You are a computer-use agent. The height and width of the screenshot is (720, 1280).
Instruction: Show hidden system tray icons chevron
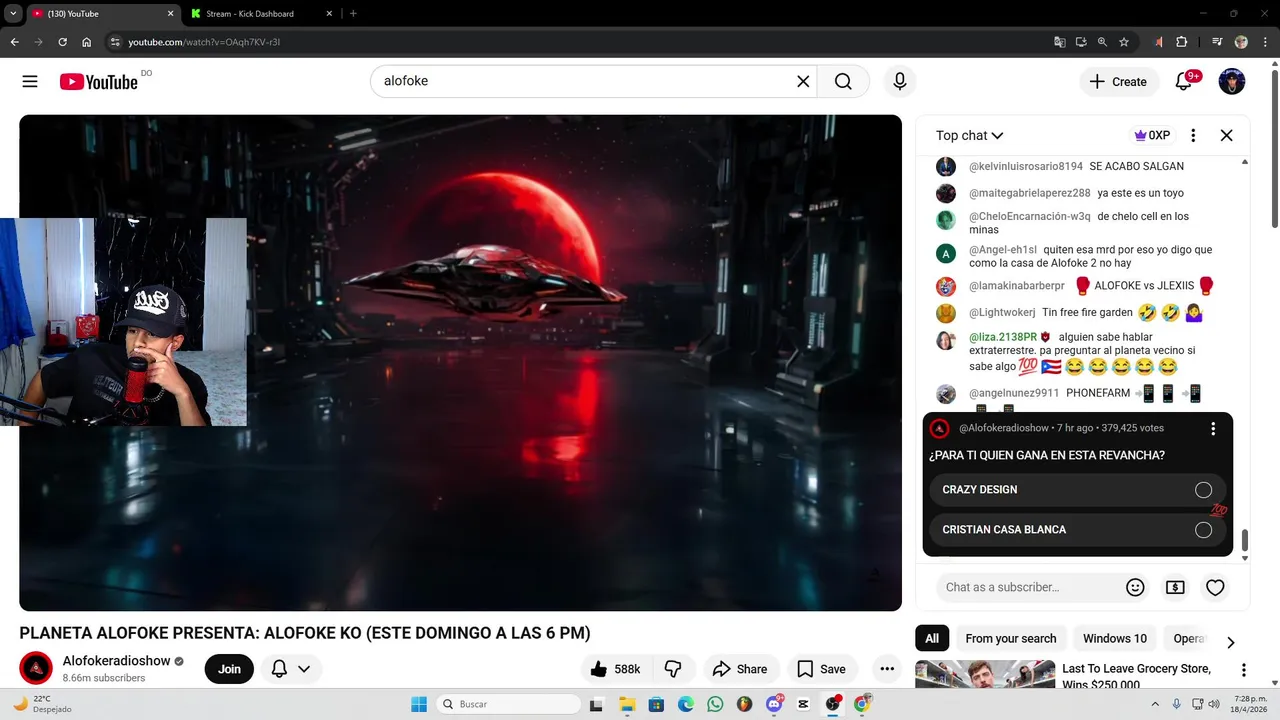1154,704
